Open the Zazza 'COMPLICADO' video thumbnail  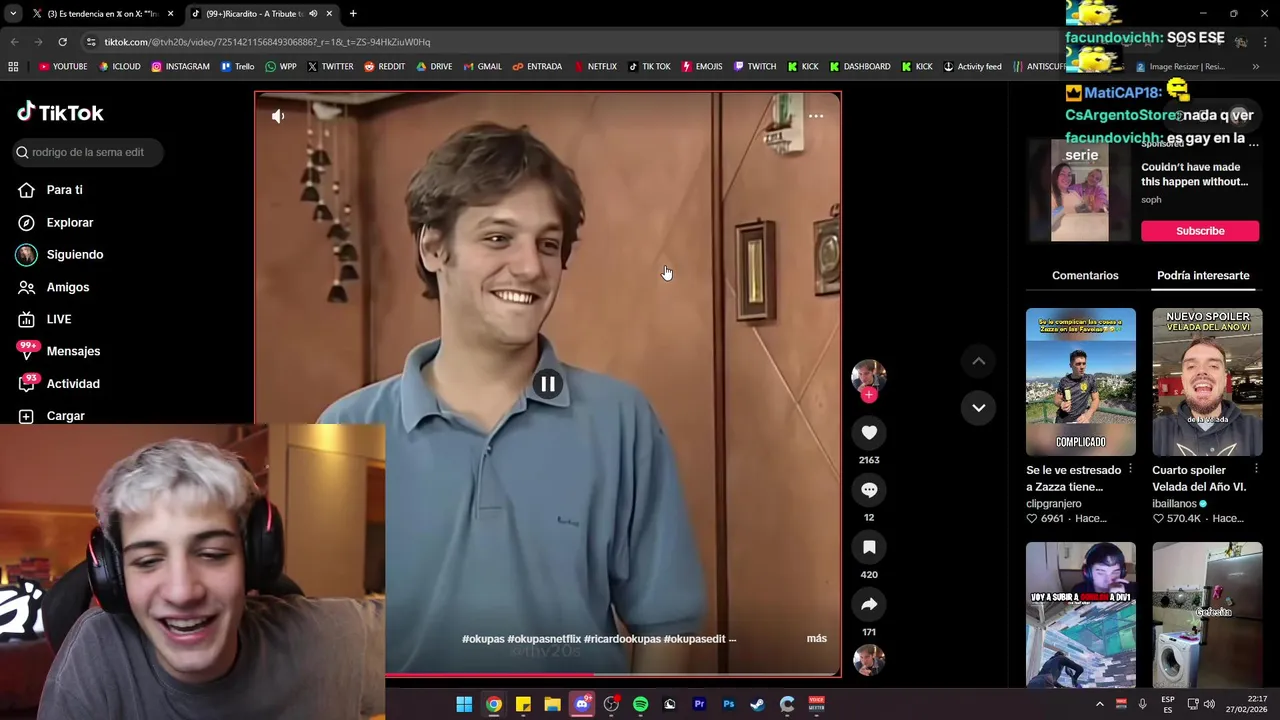click(x=1081, y=382)
